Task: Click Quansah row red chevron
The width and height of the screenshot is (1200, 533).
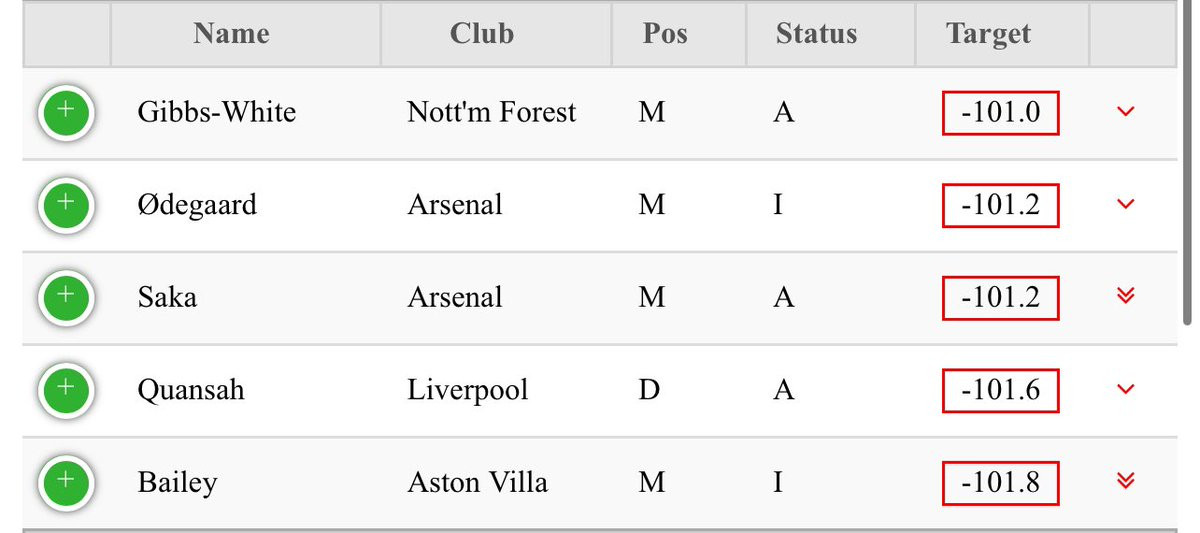Action: 1125,389
